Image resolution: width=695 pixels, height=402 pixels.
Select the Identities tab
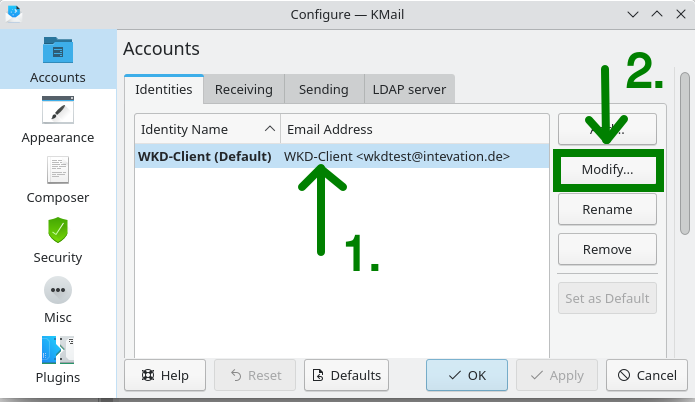coord(164,90)
